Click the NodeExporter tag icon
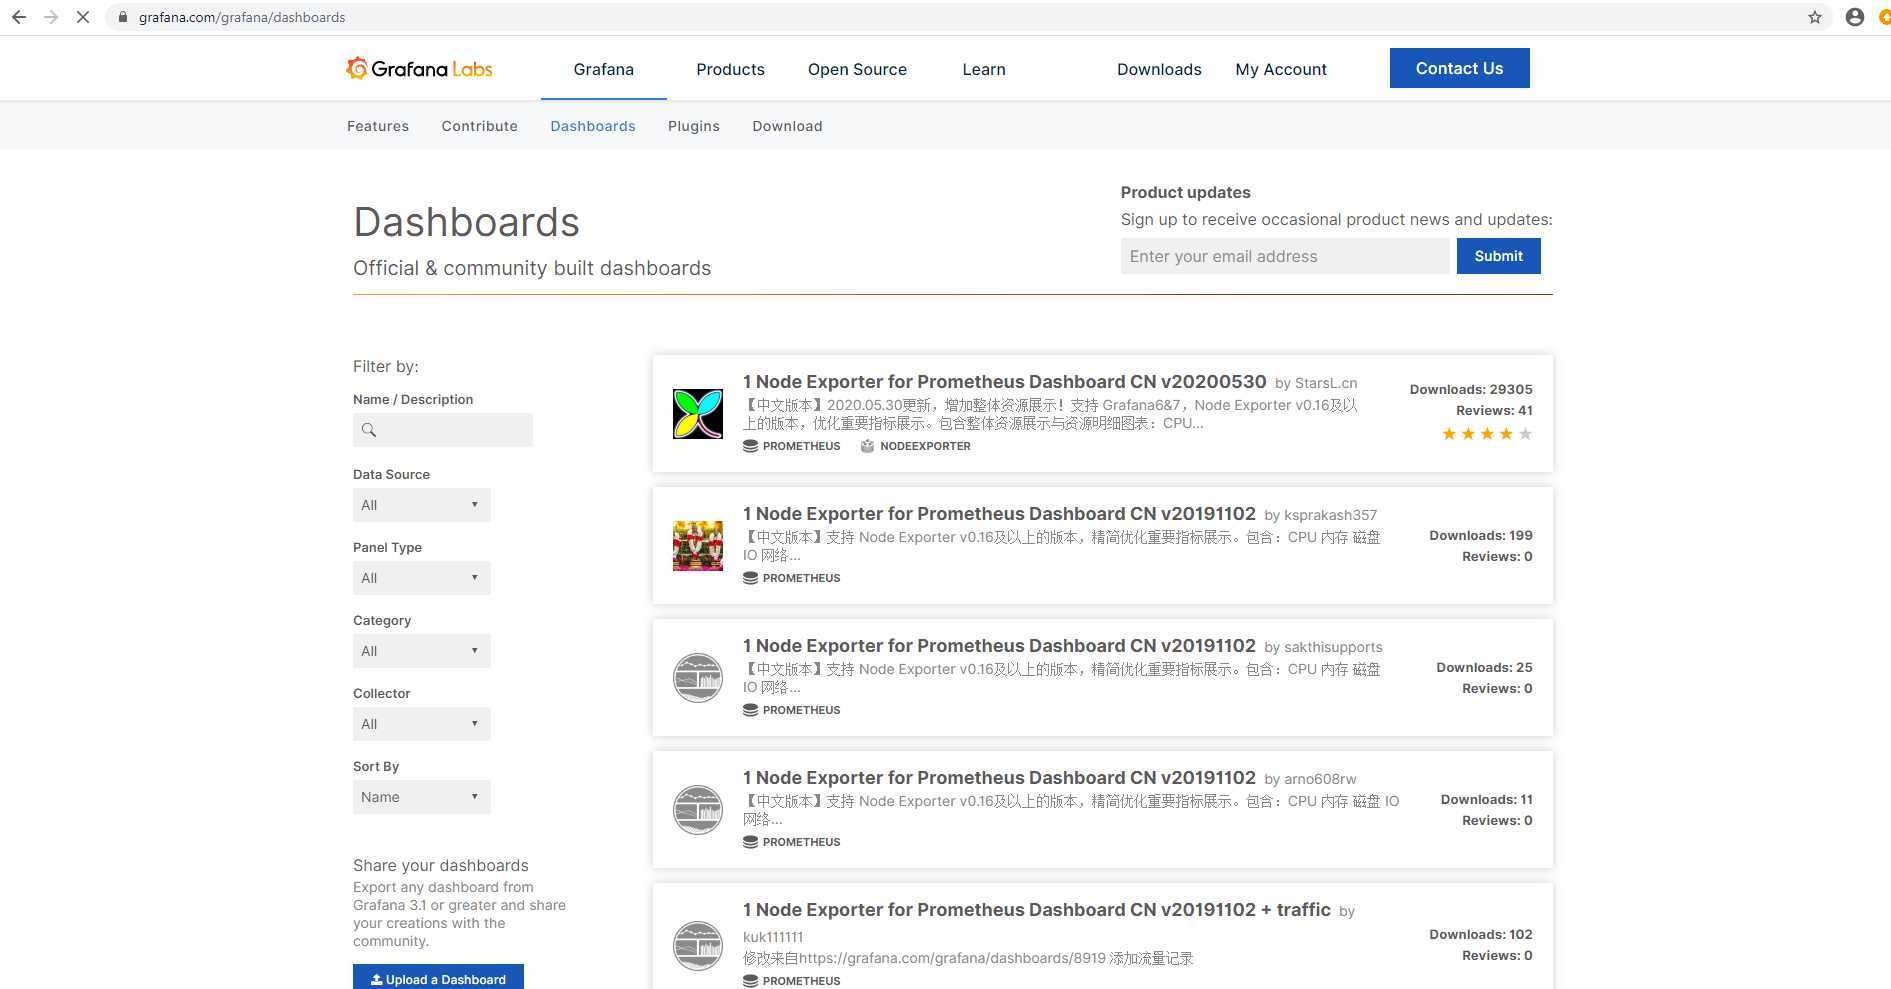1891x989 pixels. (x=867, y=446)
